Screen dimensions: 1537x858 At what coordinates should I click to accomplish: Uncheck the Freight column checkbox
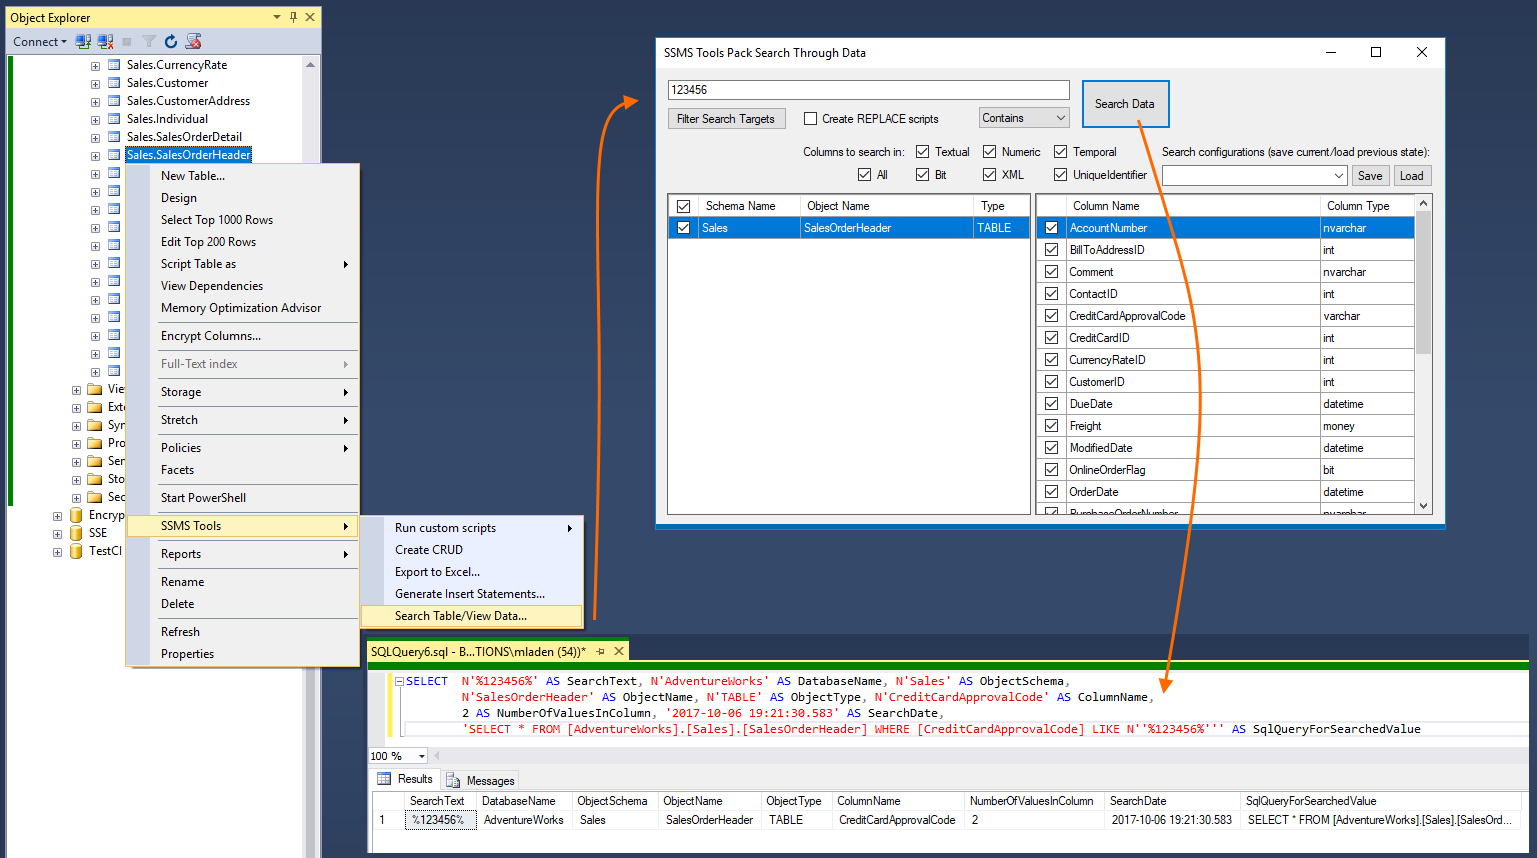click(x=1052, y=426)
